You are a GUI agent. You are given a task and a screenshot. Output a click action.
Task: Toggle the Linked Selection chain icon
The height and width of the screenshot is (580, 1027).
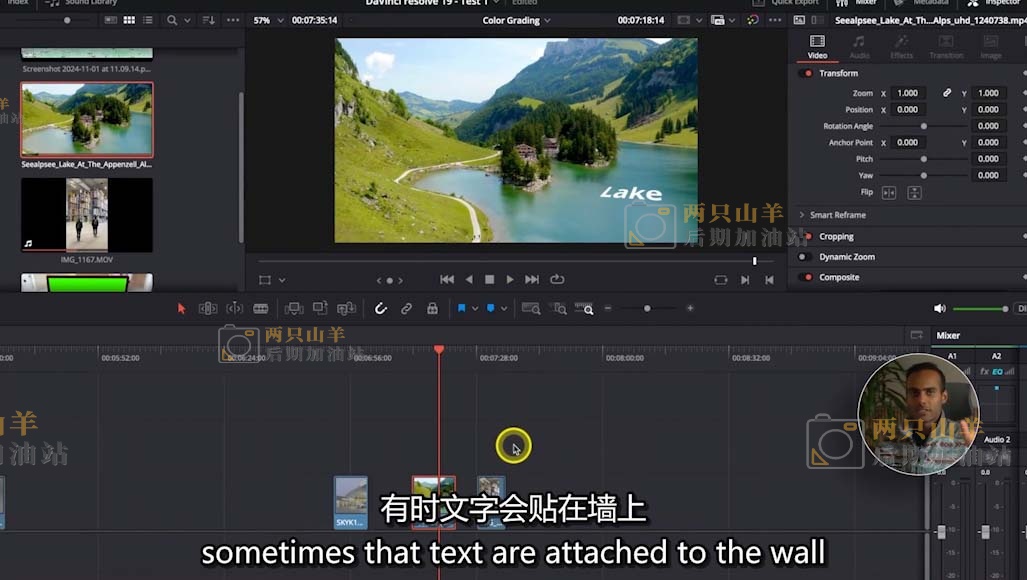pyautogui.click(x=406, y=309)
